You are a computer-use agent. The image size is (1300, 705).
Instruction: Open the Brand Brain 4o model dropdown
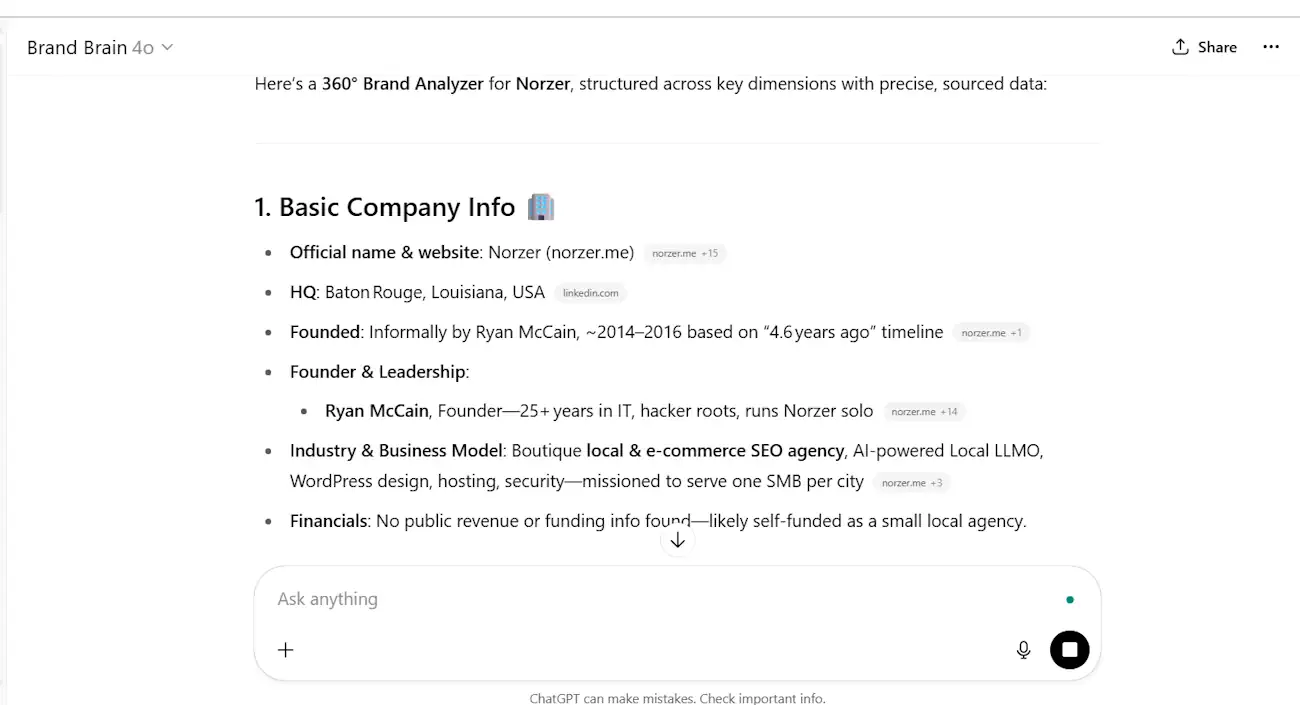point(100,47)
